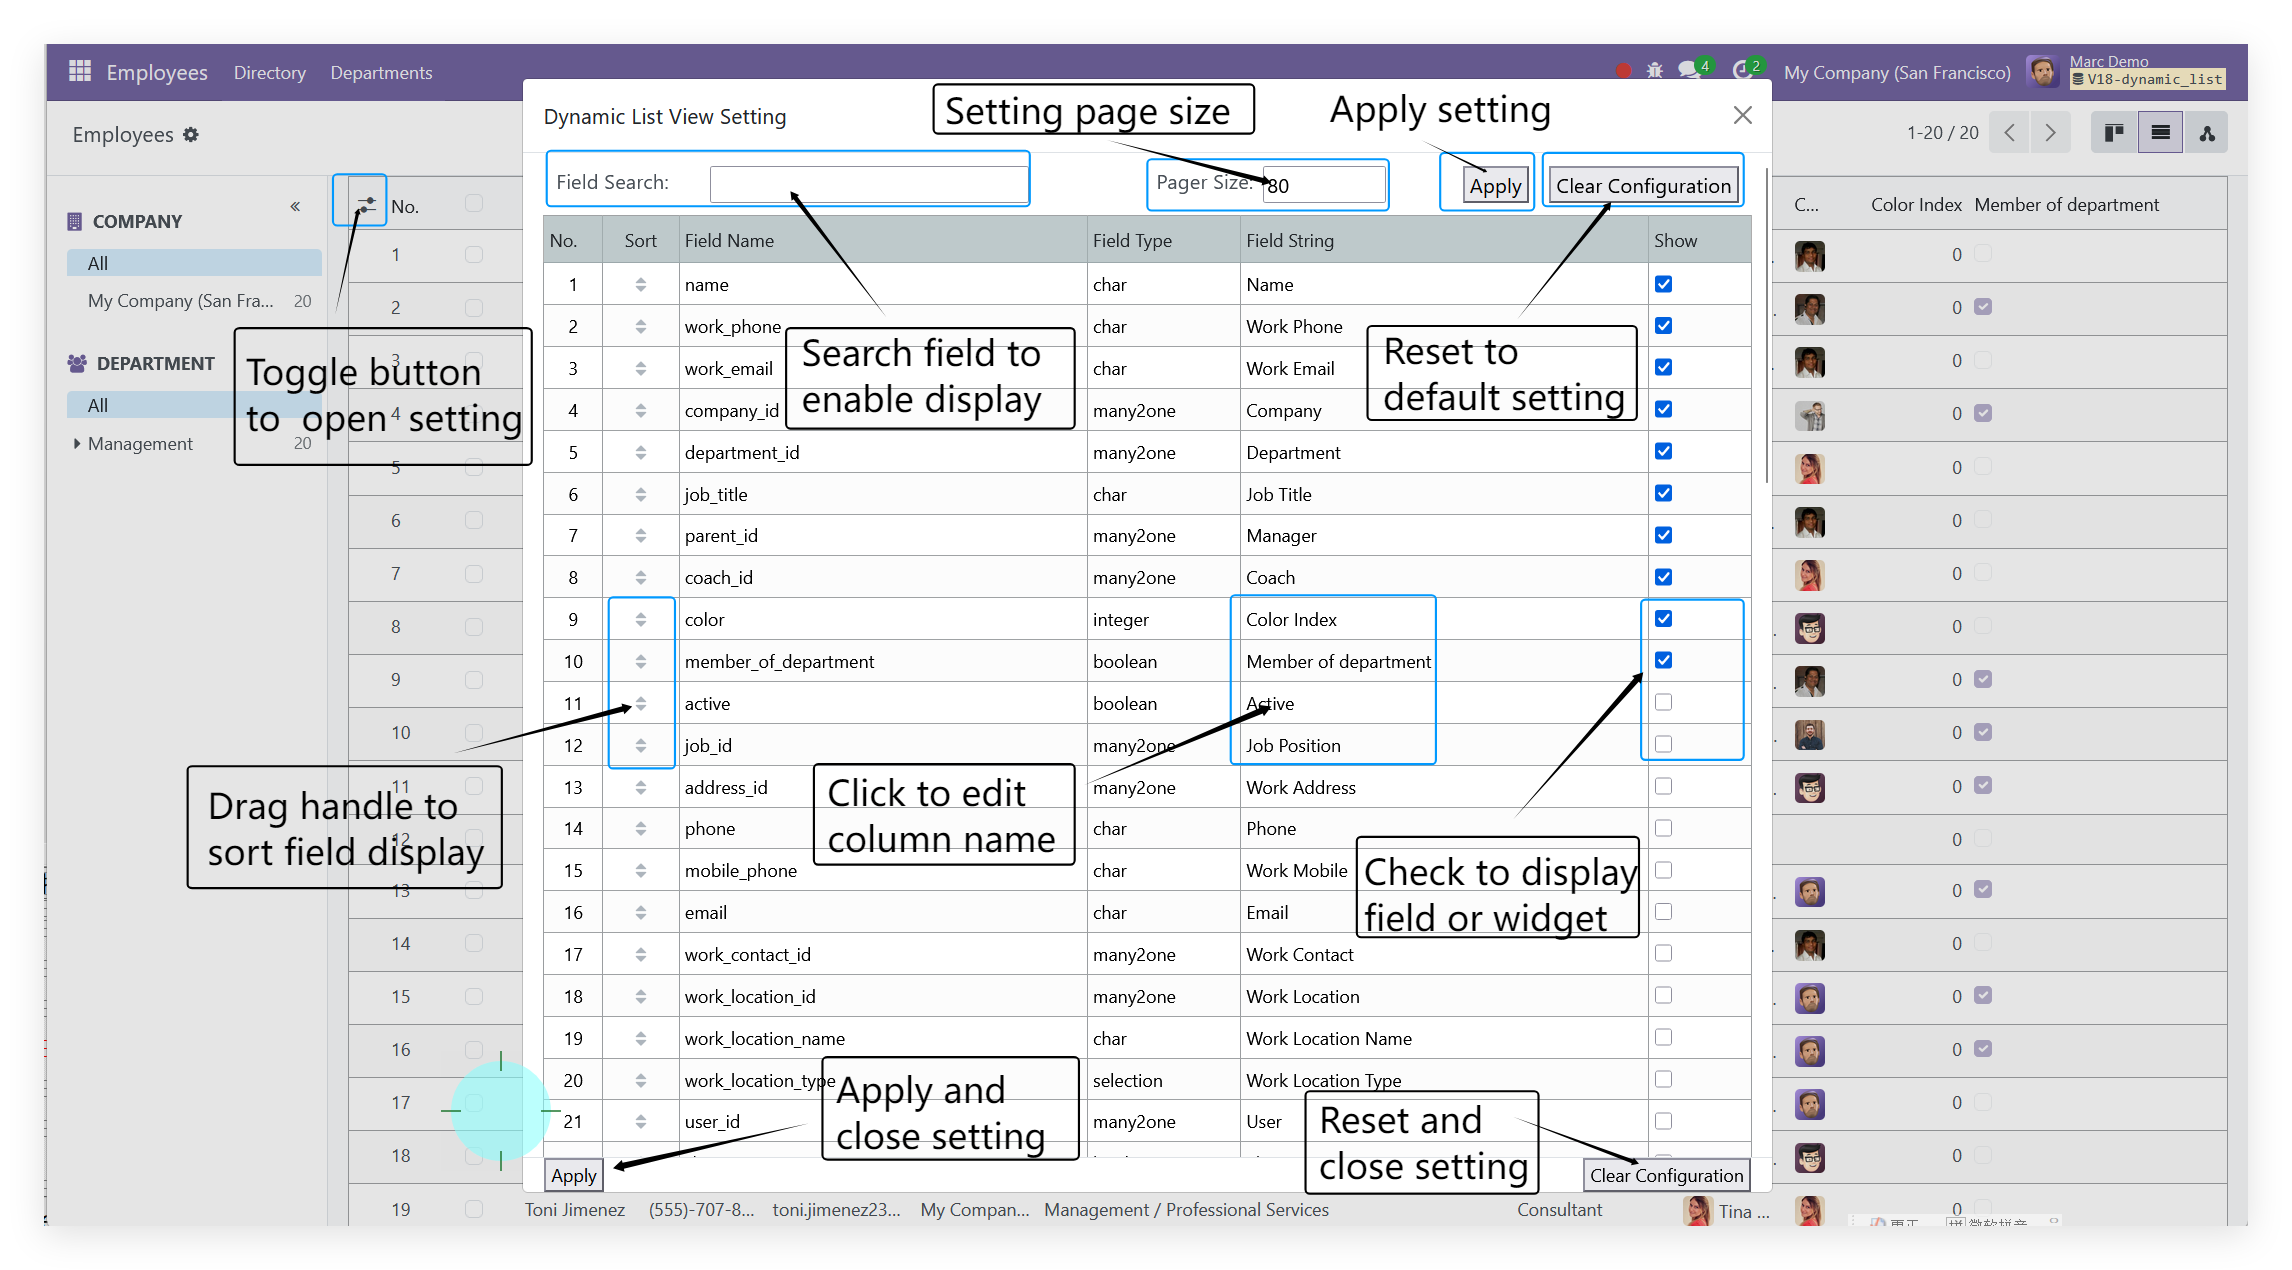Go to previous page with left pager arrow
The image size is (2292, 1270).
coord(2009,133)
